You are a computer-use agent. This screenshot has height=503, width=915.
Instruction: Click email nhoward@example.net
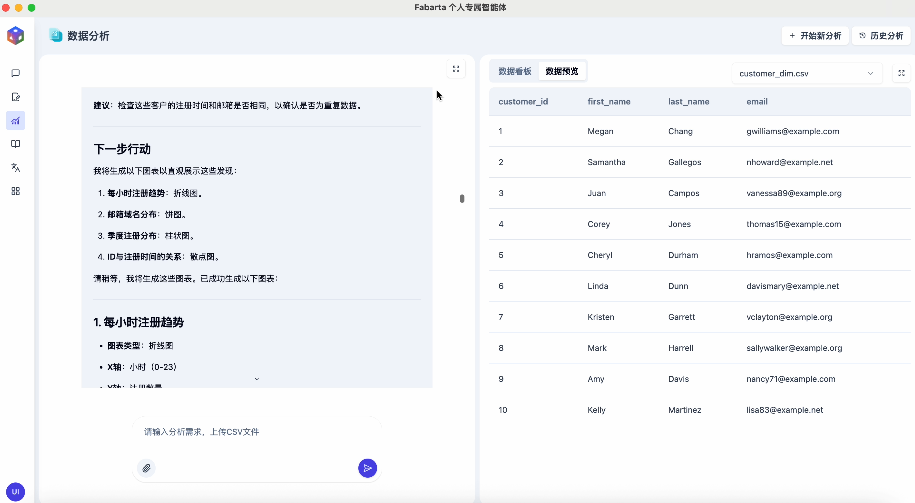[x=790, y=162]
